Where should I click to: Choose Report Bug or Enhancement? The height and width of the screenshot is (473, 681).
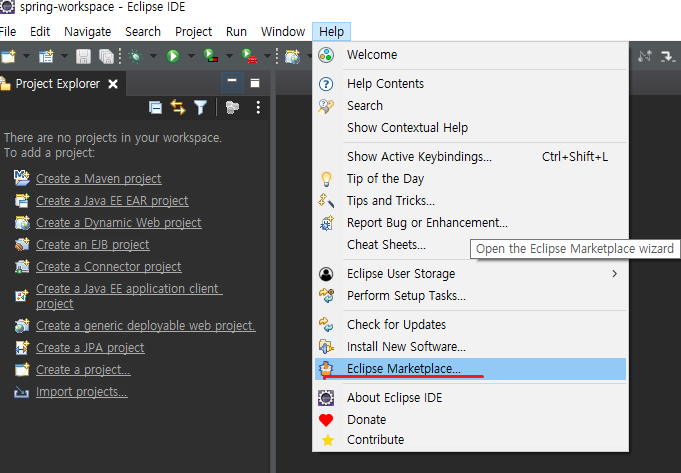pyautogui.click(x=471, y=223)
